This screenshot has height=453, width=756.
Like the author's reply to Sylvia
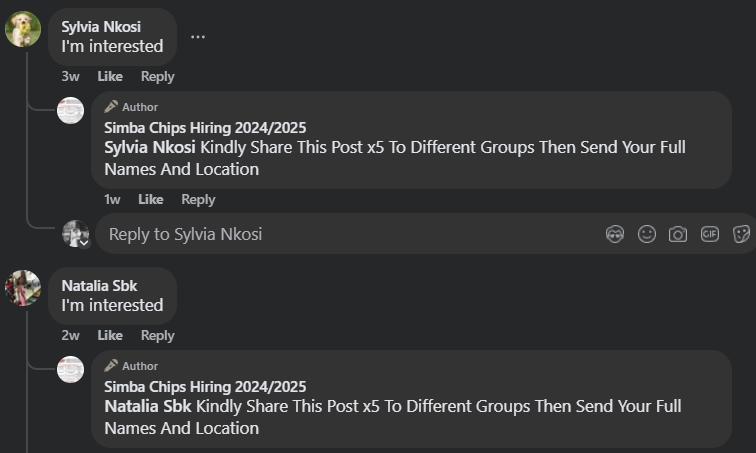click(151, 199)
